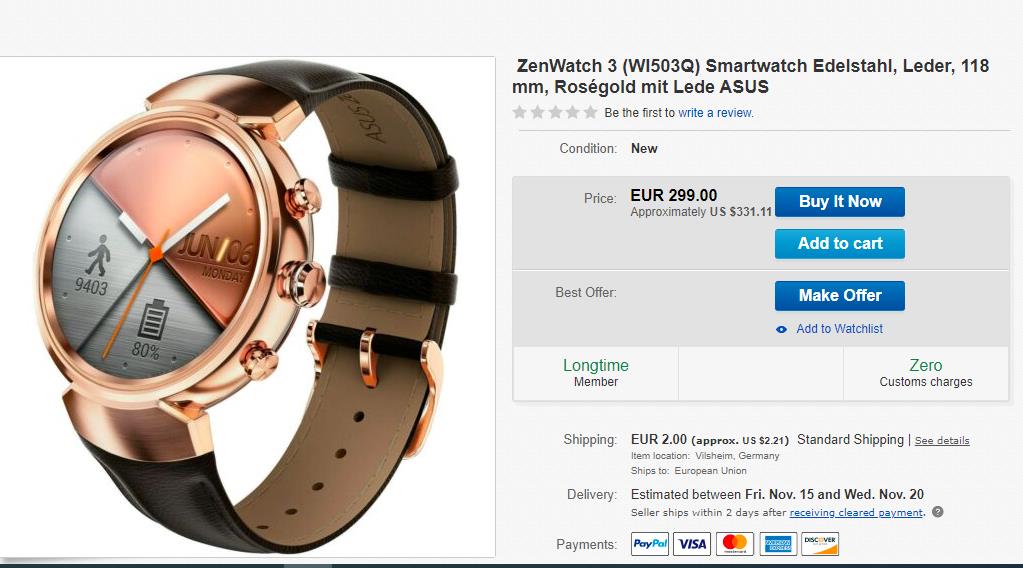Click the Buy It Now button
Viewport: 1023px width, 568px height.
coord(840,202)
